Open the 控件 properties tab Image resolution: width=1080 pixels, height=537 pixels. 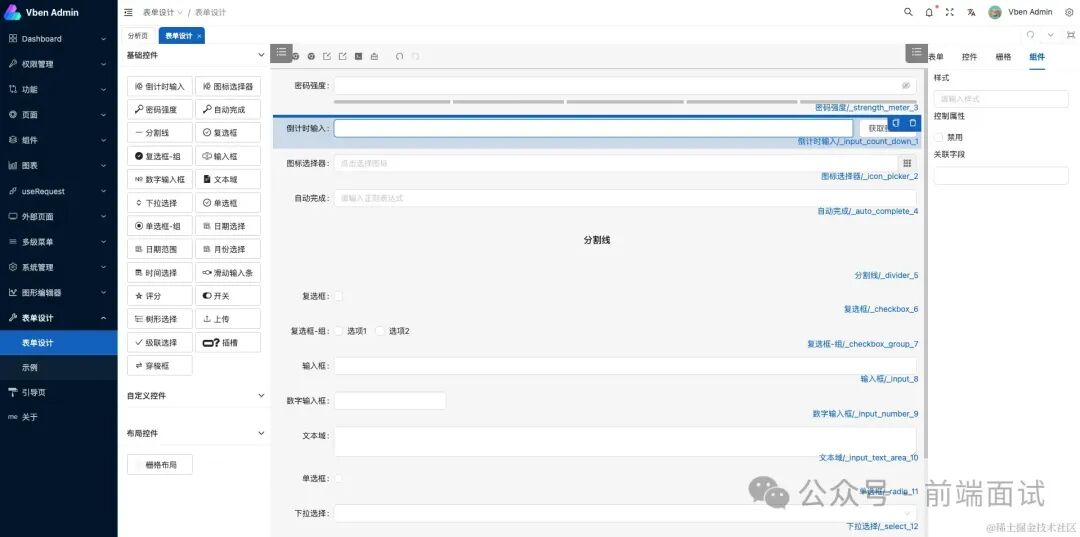coord(970,57)
